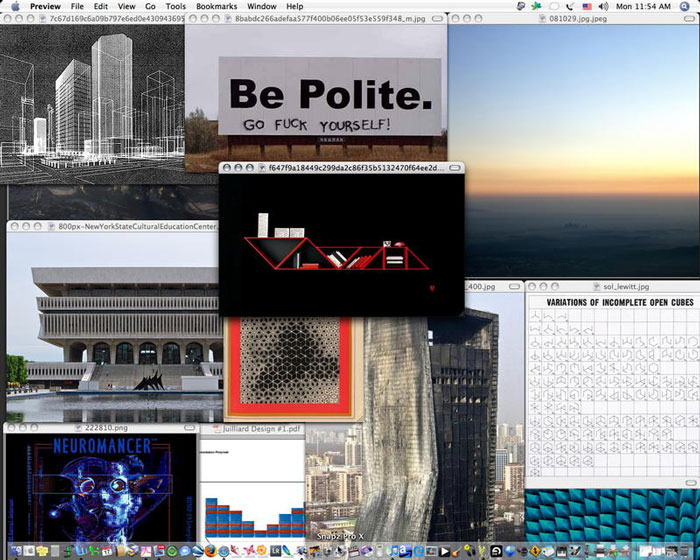Open the Amazon 'a' icon in Dock

click(405, 551)
